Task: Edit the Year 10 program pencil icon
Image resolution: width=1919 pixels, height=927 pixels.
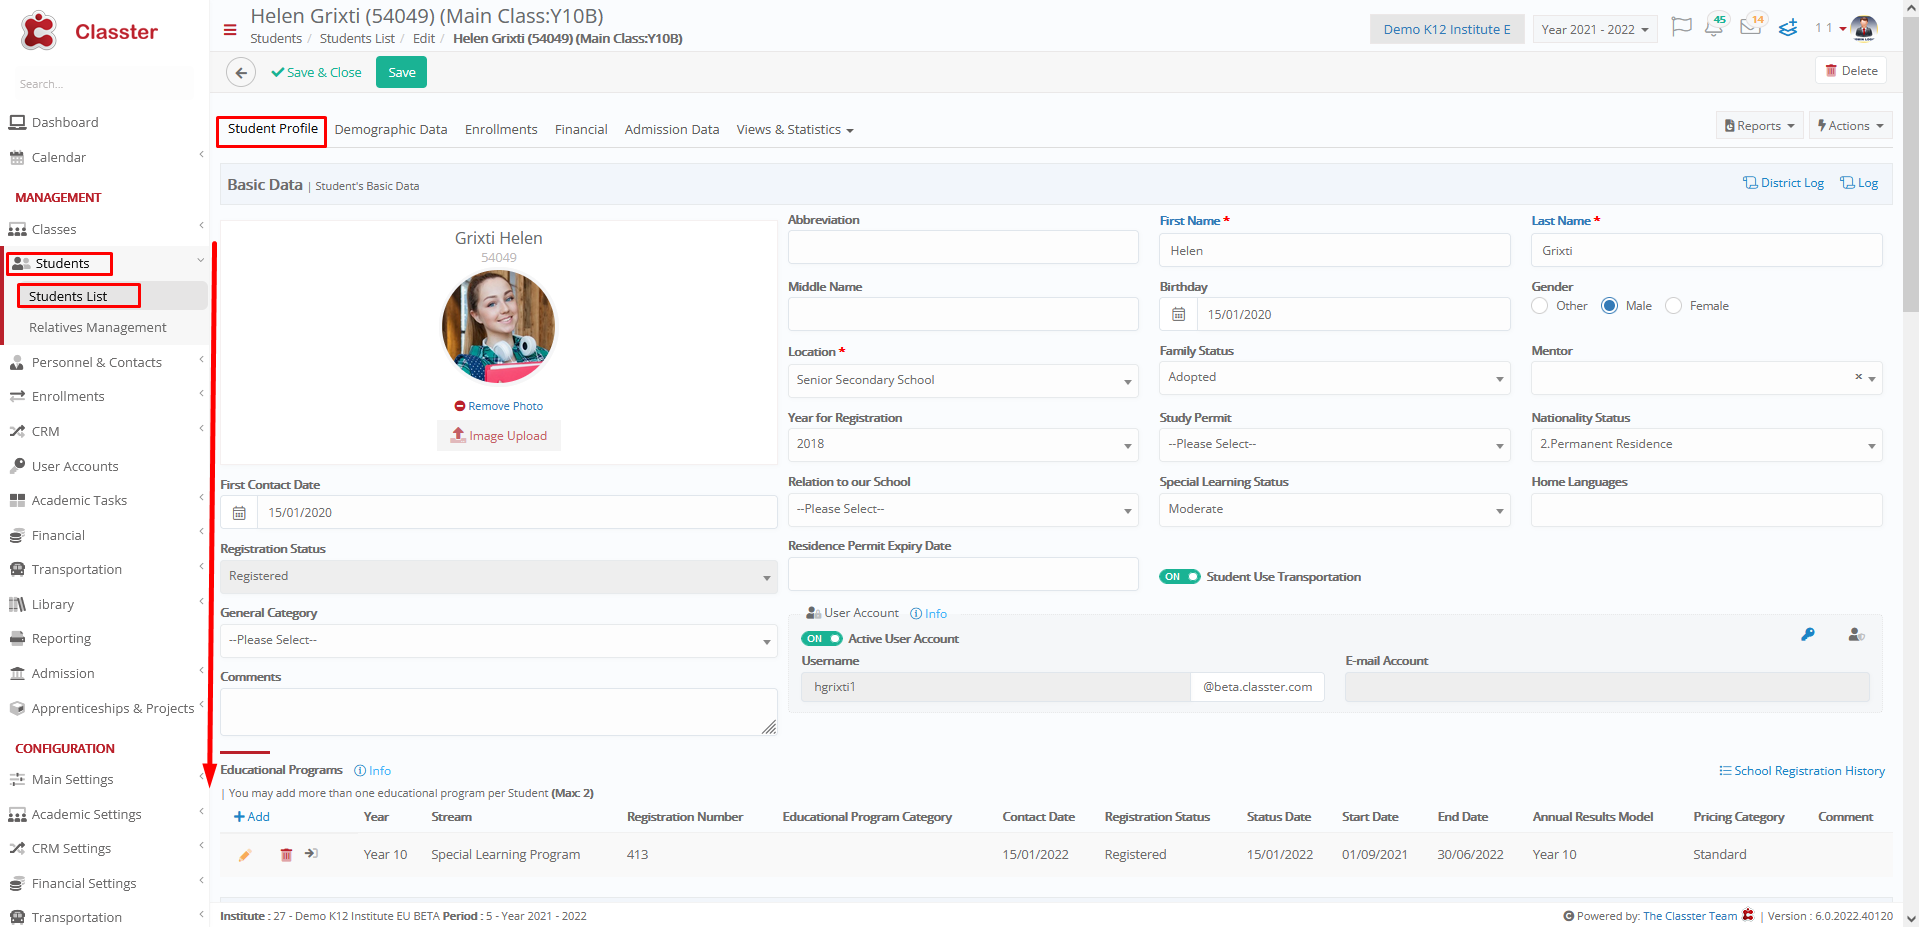Action: pyautogui.click(x=245, y=855)
